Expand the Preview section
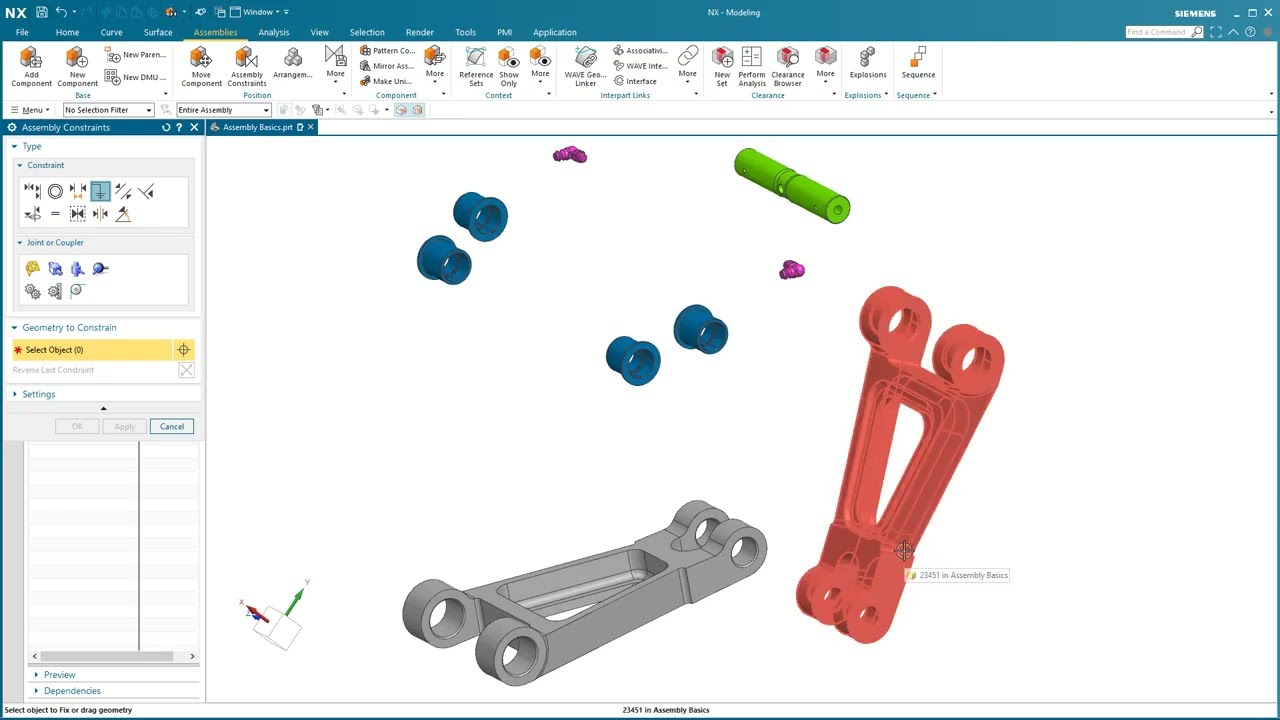This screenshot has height=720, width=1280. (x=36, y=675)
